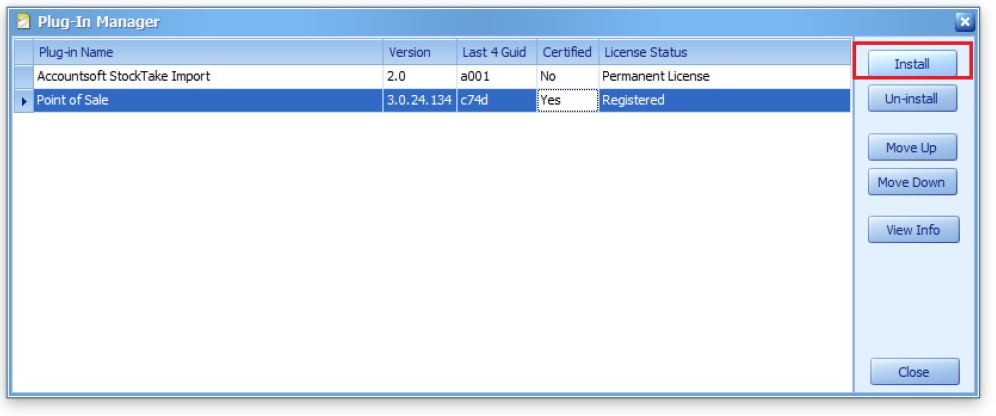Select the Accountsoft StockTake Import row

click(x=208, y=76)
